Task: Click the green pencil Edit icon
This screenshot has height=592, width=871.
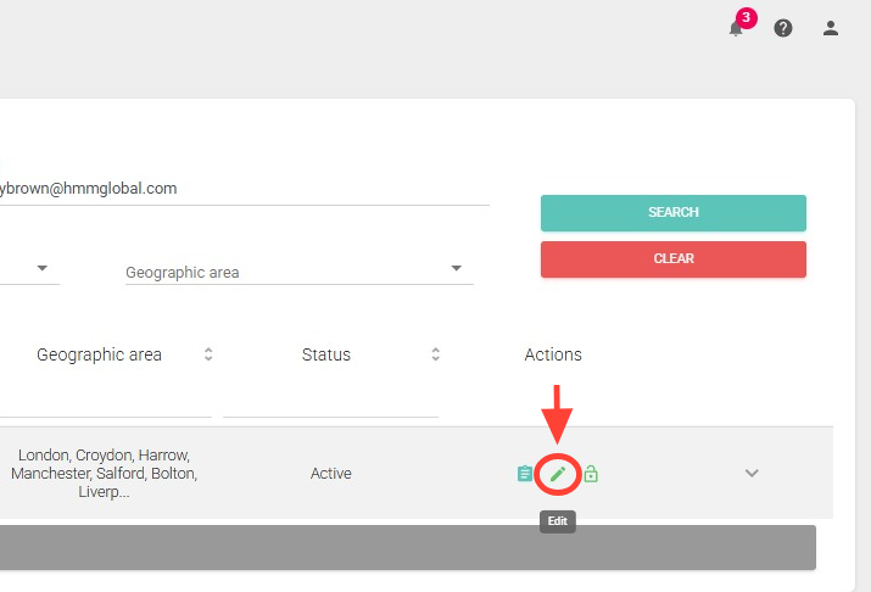Action: (x=558, y=474)
